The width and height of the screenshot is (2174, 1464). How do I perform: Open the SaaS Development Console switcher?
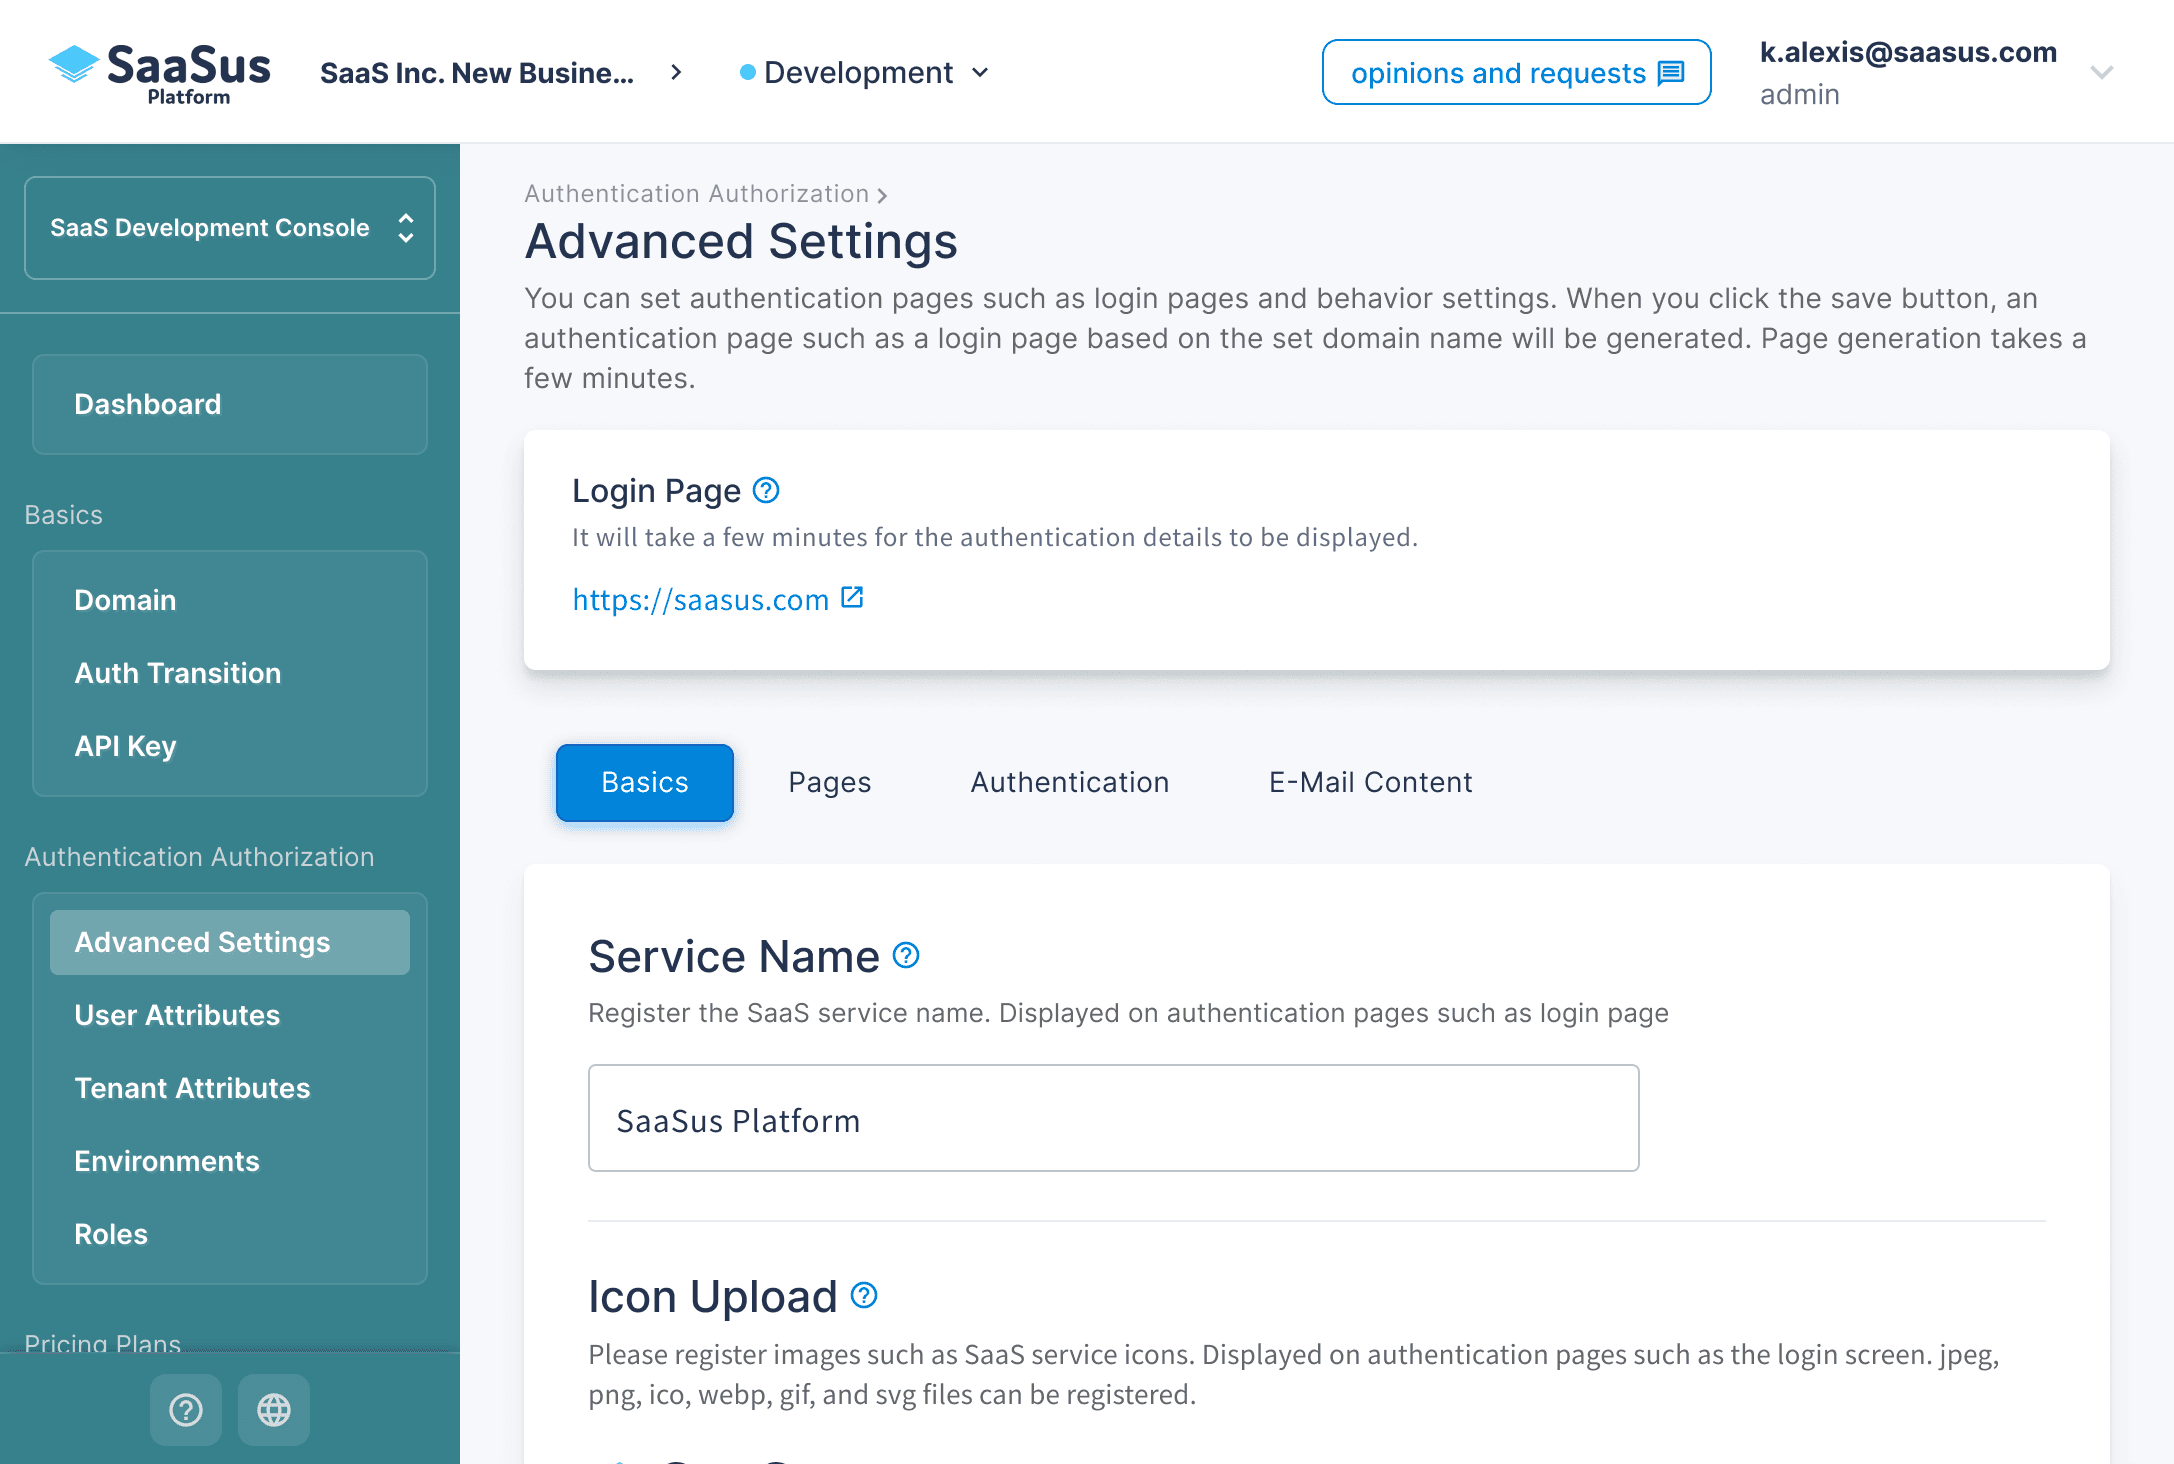(x=230, y=228)
